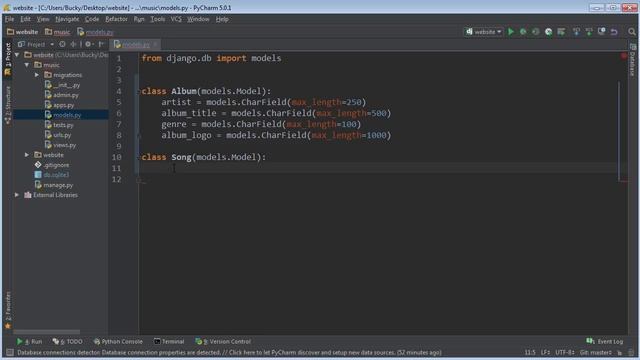Screen dimensions: 640x360
Task: Click the Collapse All icon in Project panel
Action: 73,44
